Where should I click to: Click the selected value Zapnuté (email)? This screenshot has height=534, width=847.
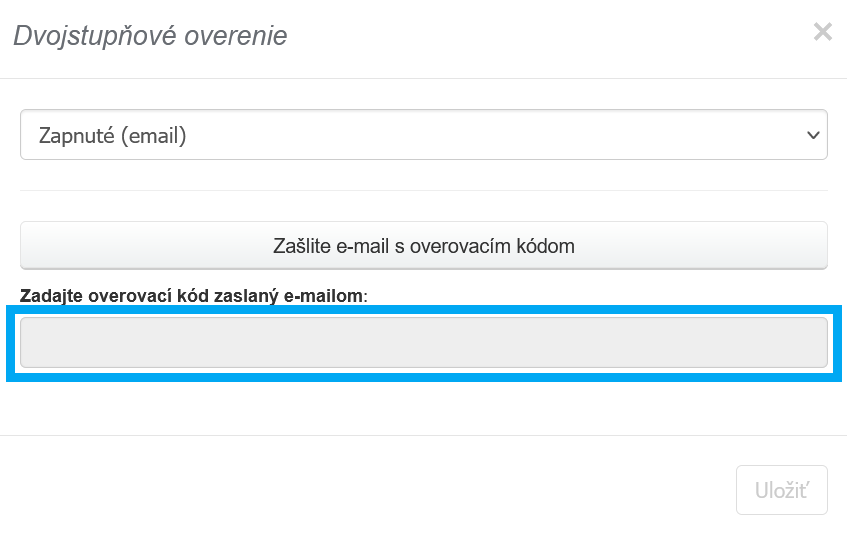click(x=113, y=135)
